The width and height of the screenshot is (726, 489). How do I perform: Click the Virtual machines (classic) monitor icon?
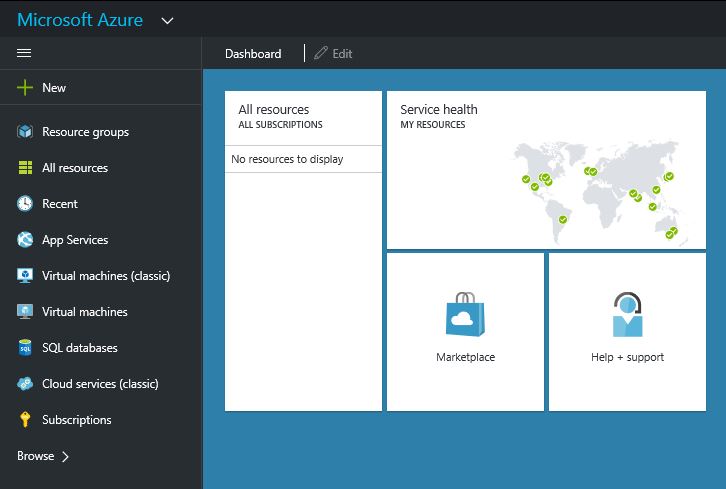pos(25,276)
